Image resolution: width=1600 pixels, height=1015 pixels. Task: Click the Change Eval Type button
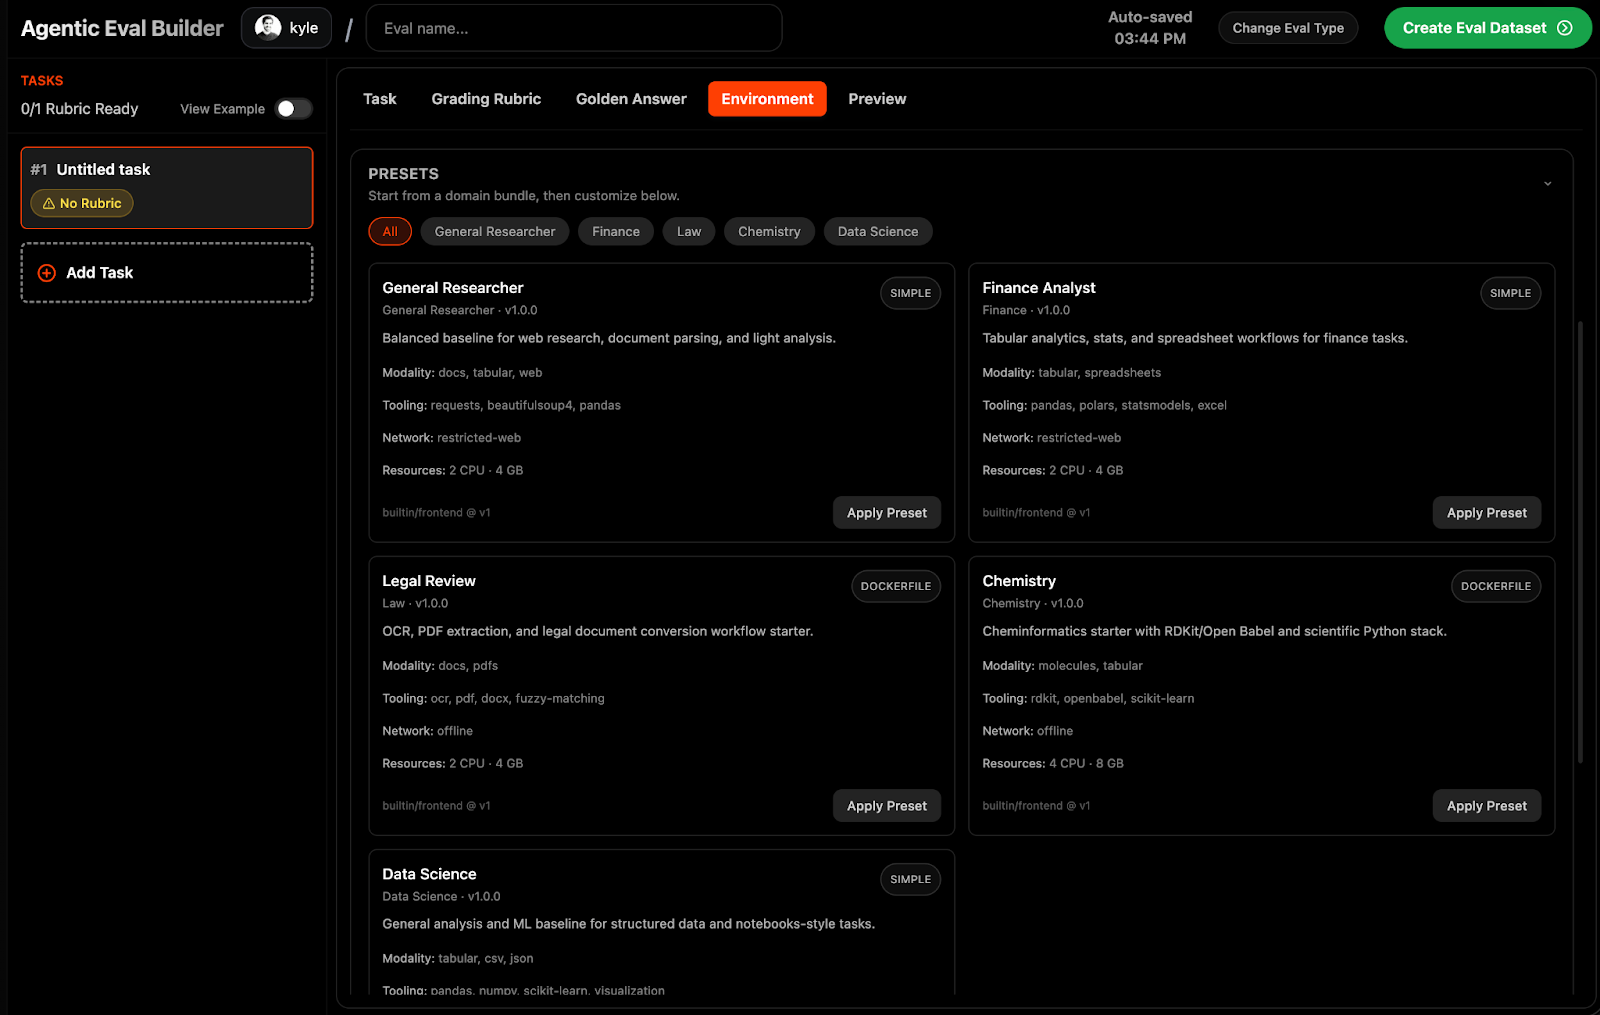click(x=1288, y=28)
